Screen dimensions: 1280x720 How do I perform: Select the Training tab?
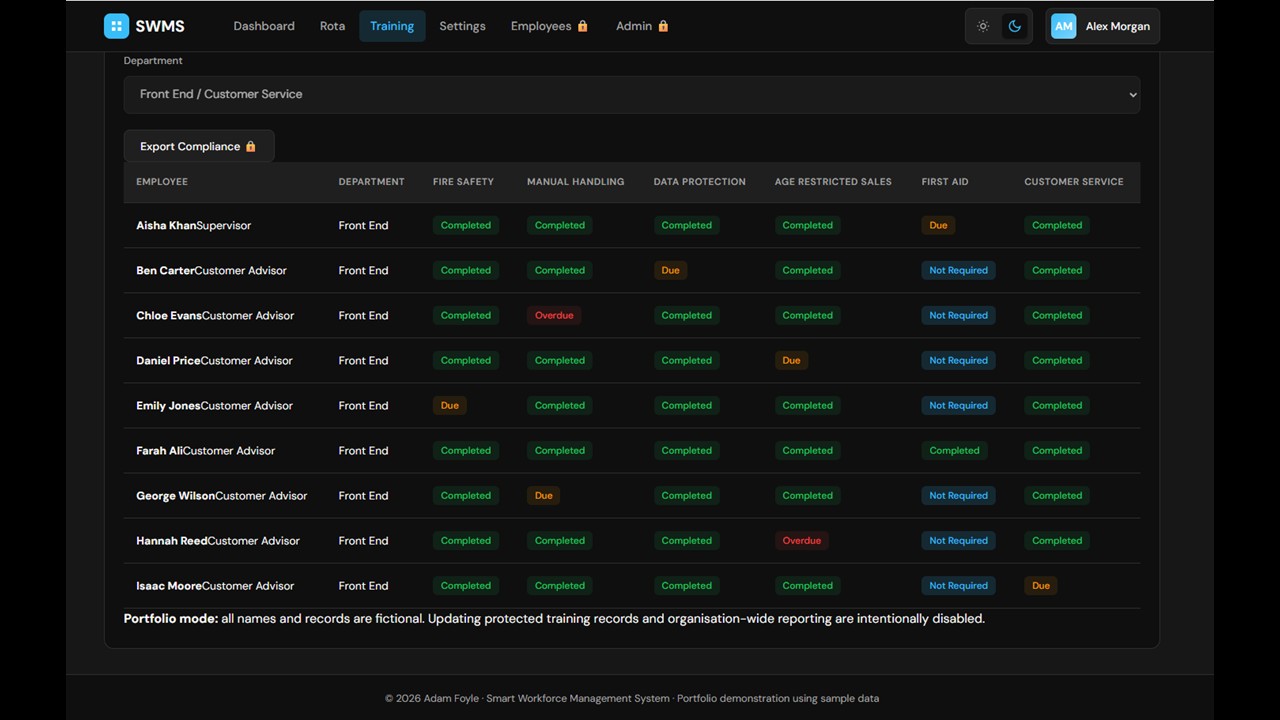pos(392,26)
